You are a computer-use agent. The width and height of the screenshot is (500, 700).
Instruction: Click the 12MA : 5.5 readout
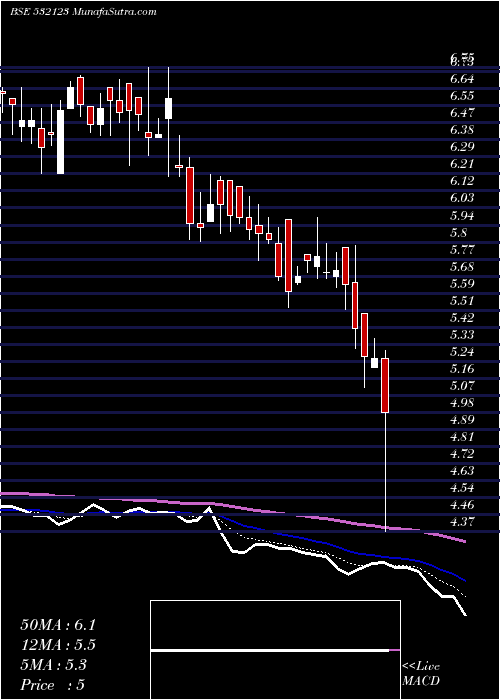pyautogui.click(x=58, y=645)
